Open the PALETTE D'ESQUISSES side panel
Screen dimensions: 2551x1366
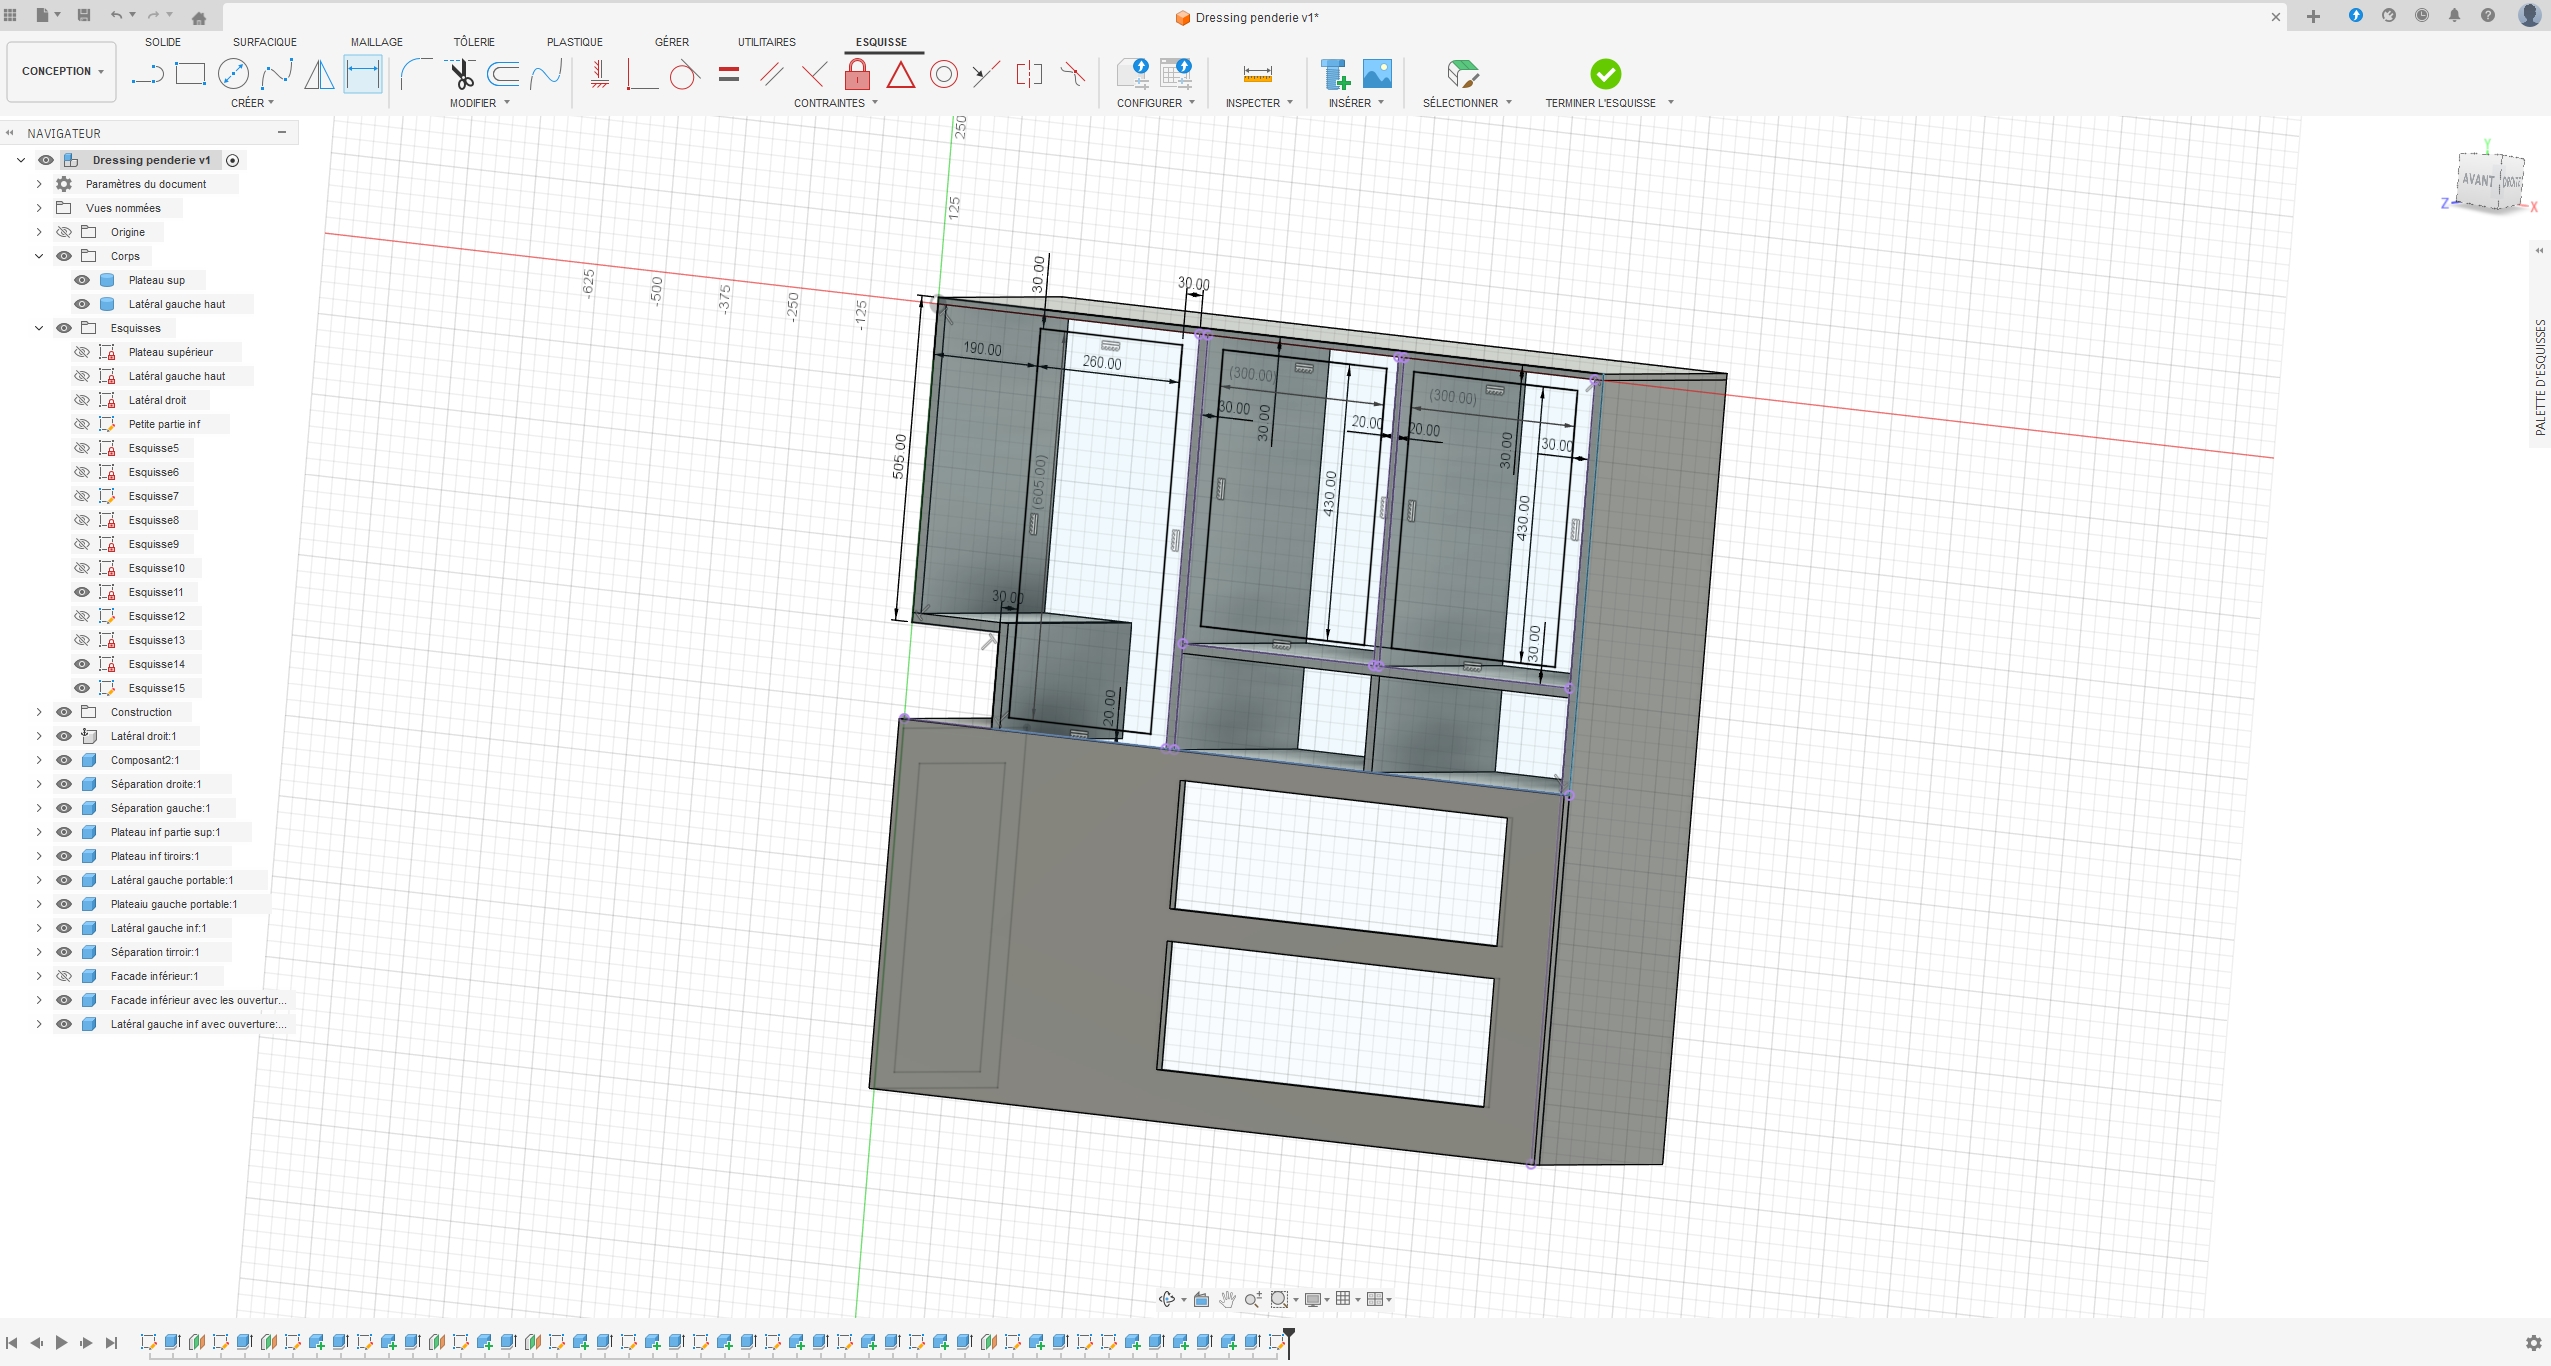click(2540, 376)
